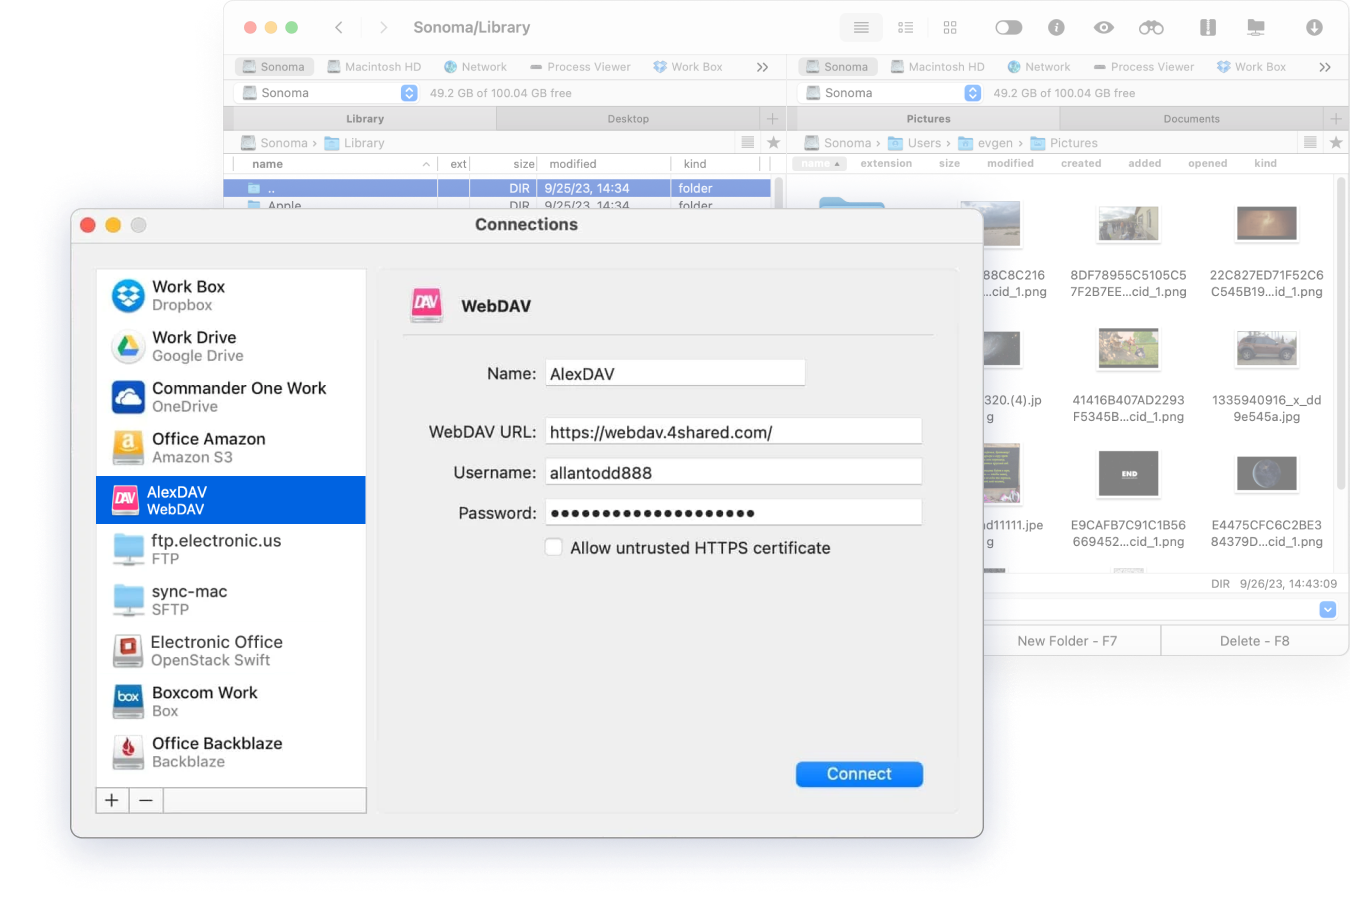1350x904 pixels.
Task: Select the brief list view icon
Action: click(x=906, y=27)
